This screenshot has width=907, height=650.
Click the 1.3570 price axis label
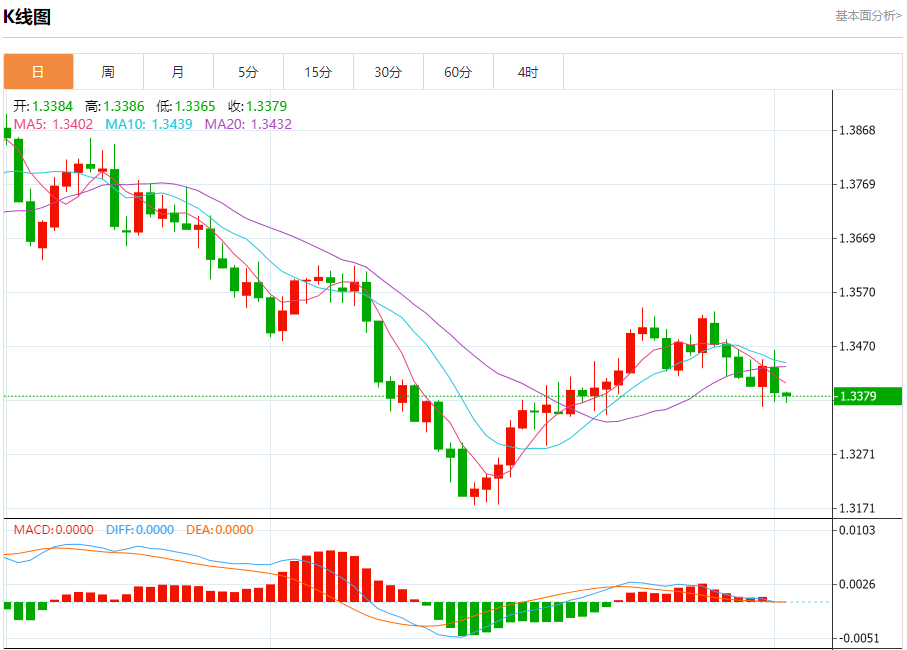[857, 292]
